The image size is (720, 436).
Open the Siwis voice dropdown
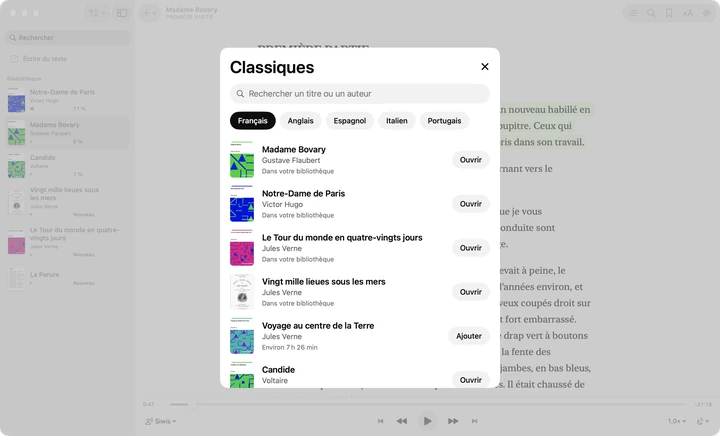click(x=161, y=421)
